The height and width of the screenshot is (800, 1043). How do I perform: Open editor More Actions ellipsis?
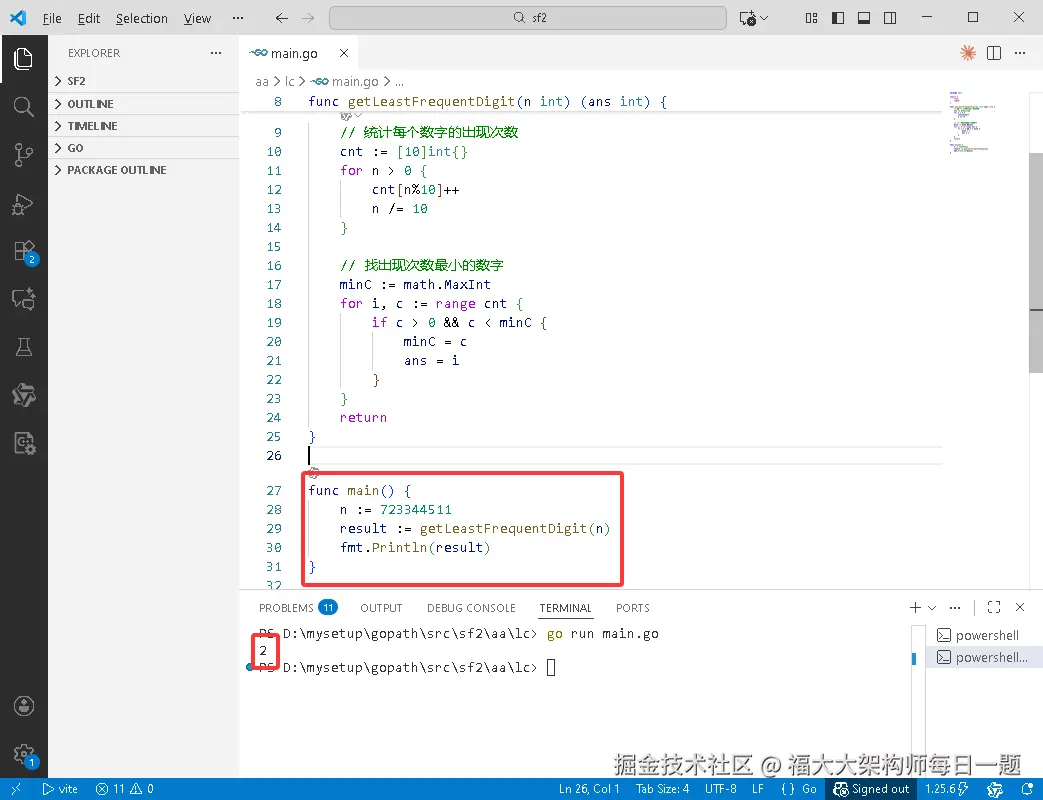[x=1020, y=53]
